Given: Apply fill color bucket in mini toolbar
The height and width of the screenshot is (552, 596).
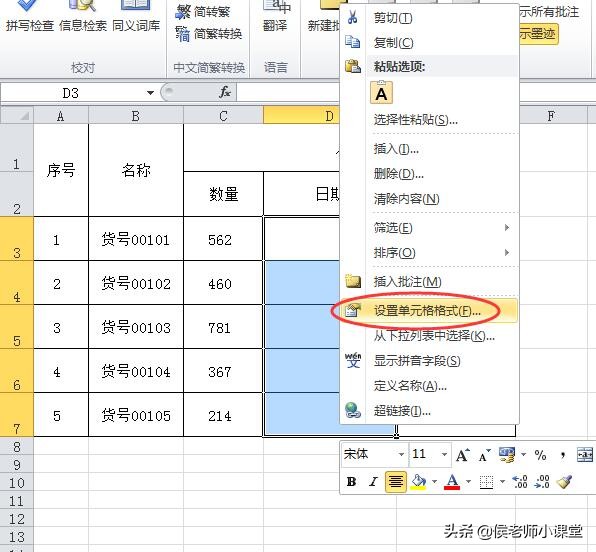Looking at the screenshot, I should pos(418,482).
